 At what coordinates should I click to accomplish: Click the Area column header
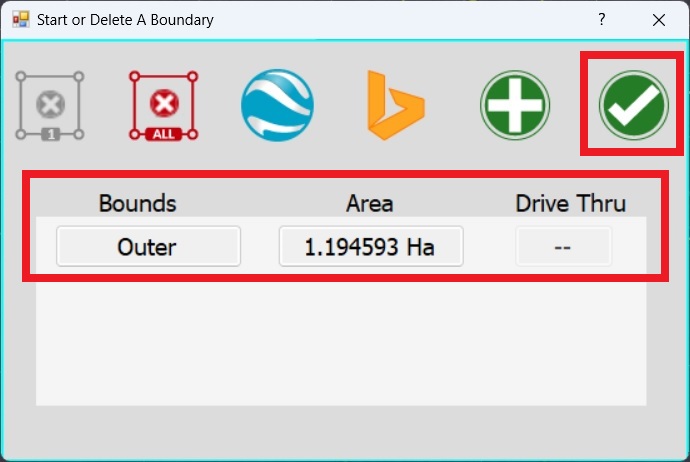[x=369, y=203]
